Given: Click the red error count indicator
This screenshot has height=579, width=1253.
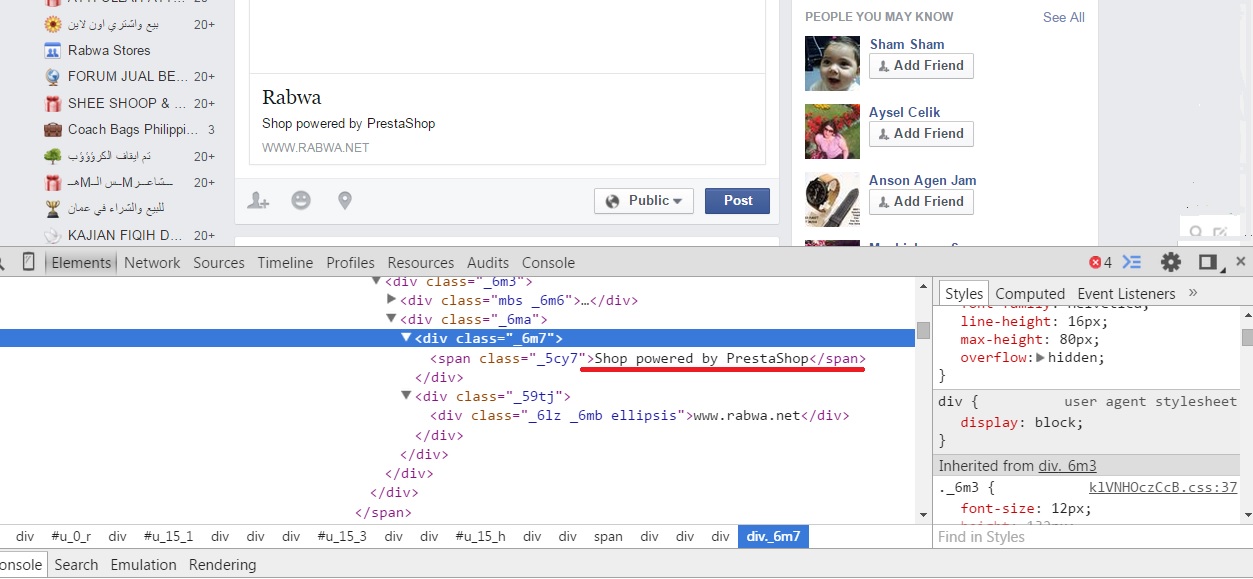Looking at the screenshot, I should pyautogui.click(x=1100, y=263).
